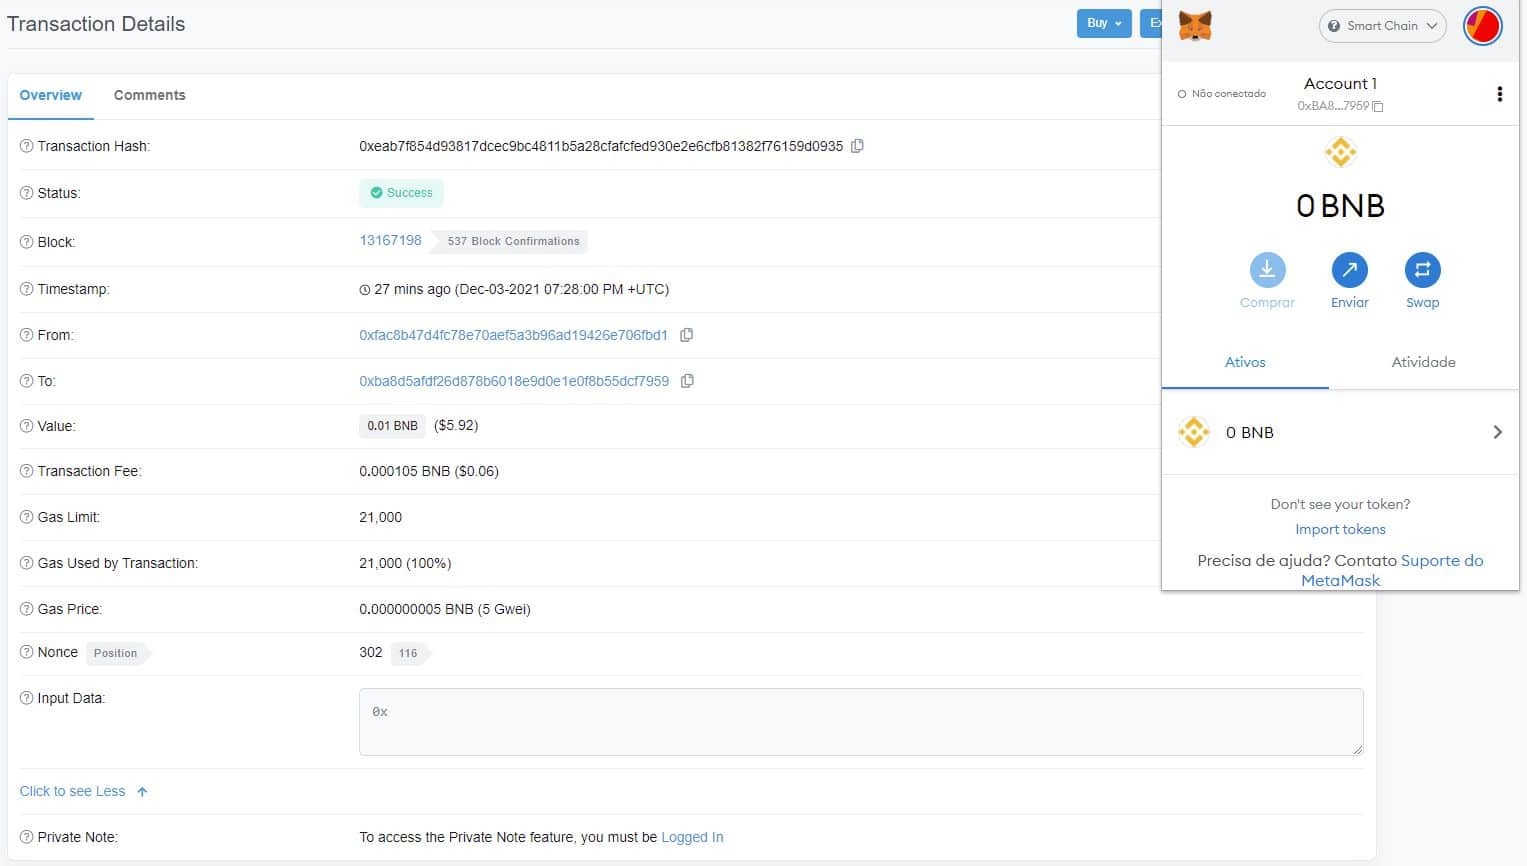
Task: Click the Account 1 name label
Action: pos(1340,84)
